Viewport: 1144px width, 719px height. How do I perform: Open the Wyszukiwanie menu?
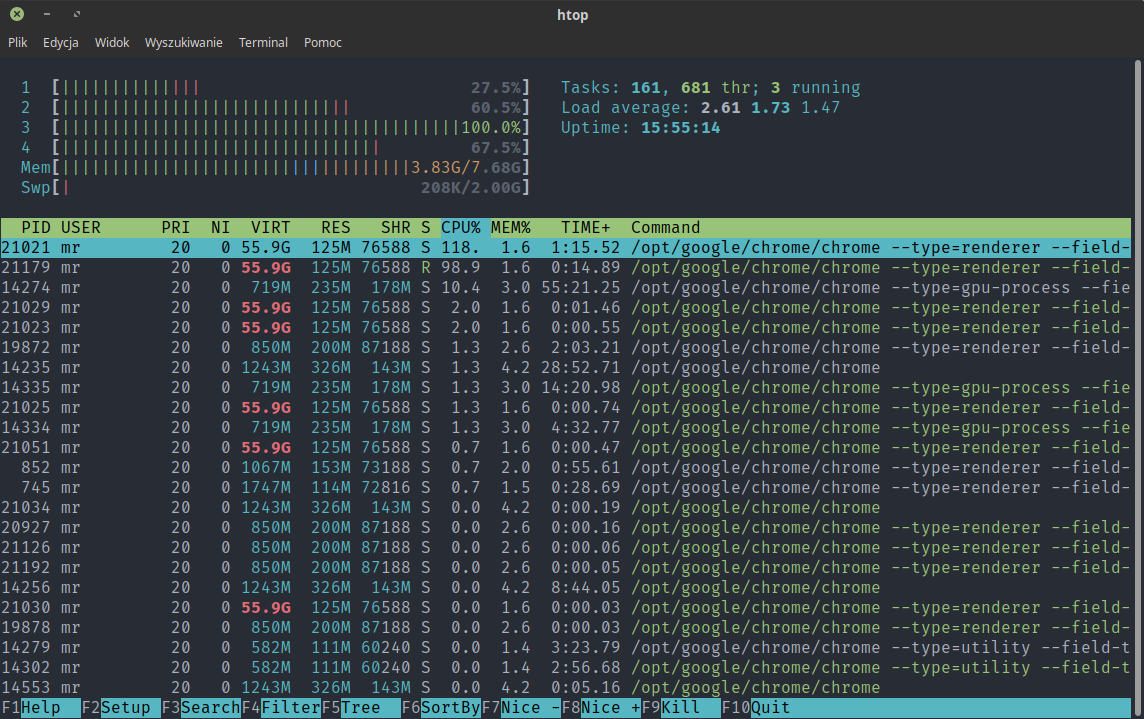tap(183, 42)
